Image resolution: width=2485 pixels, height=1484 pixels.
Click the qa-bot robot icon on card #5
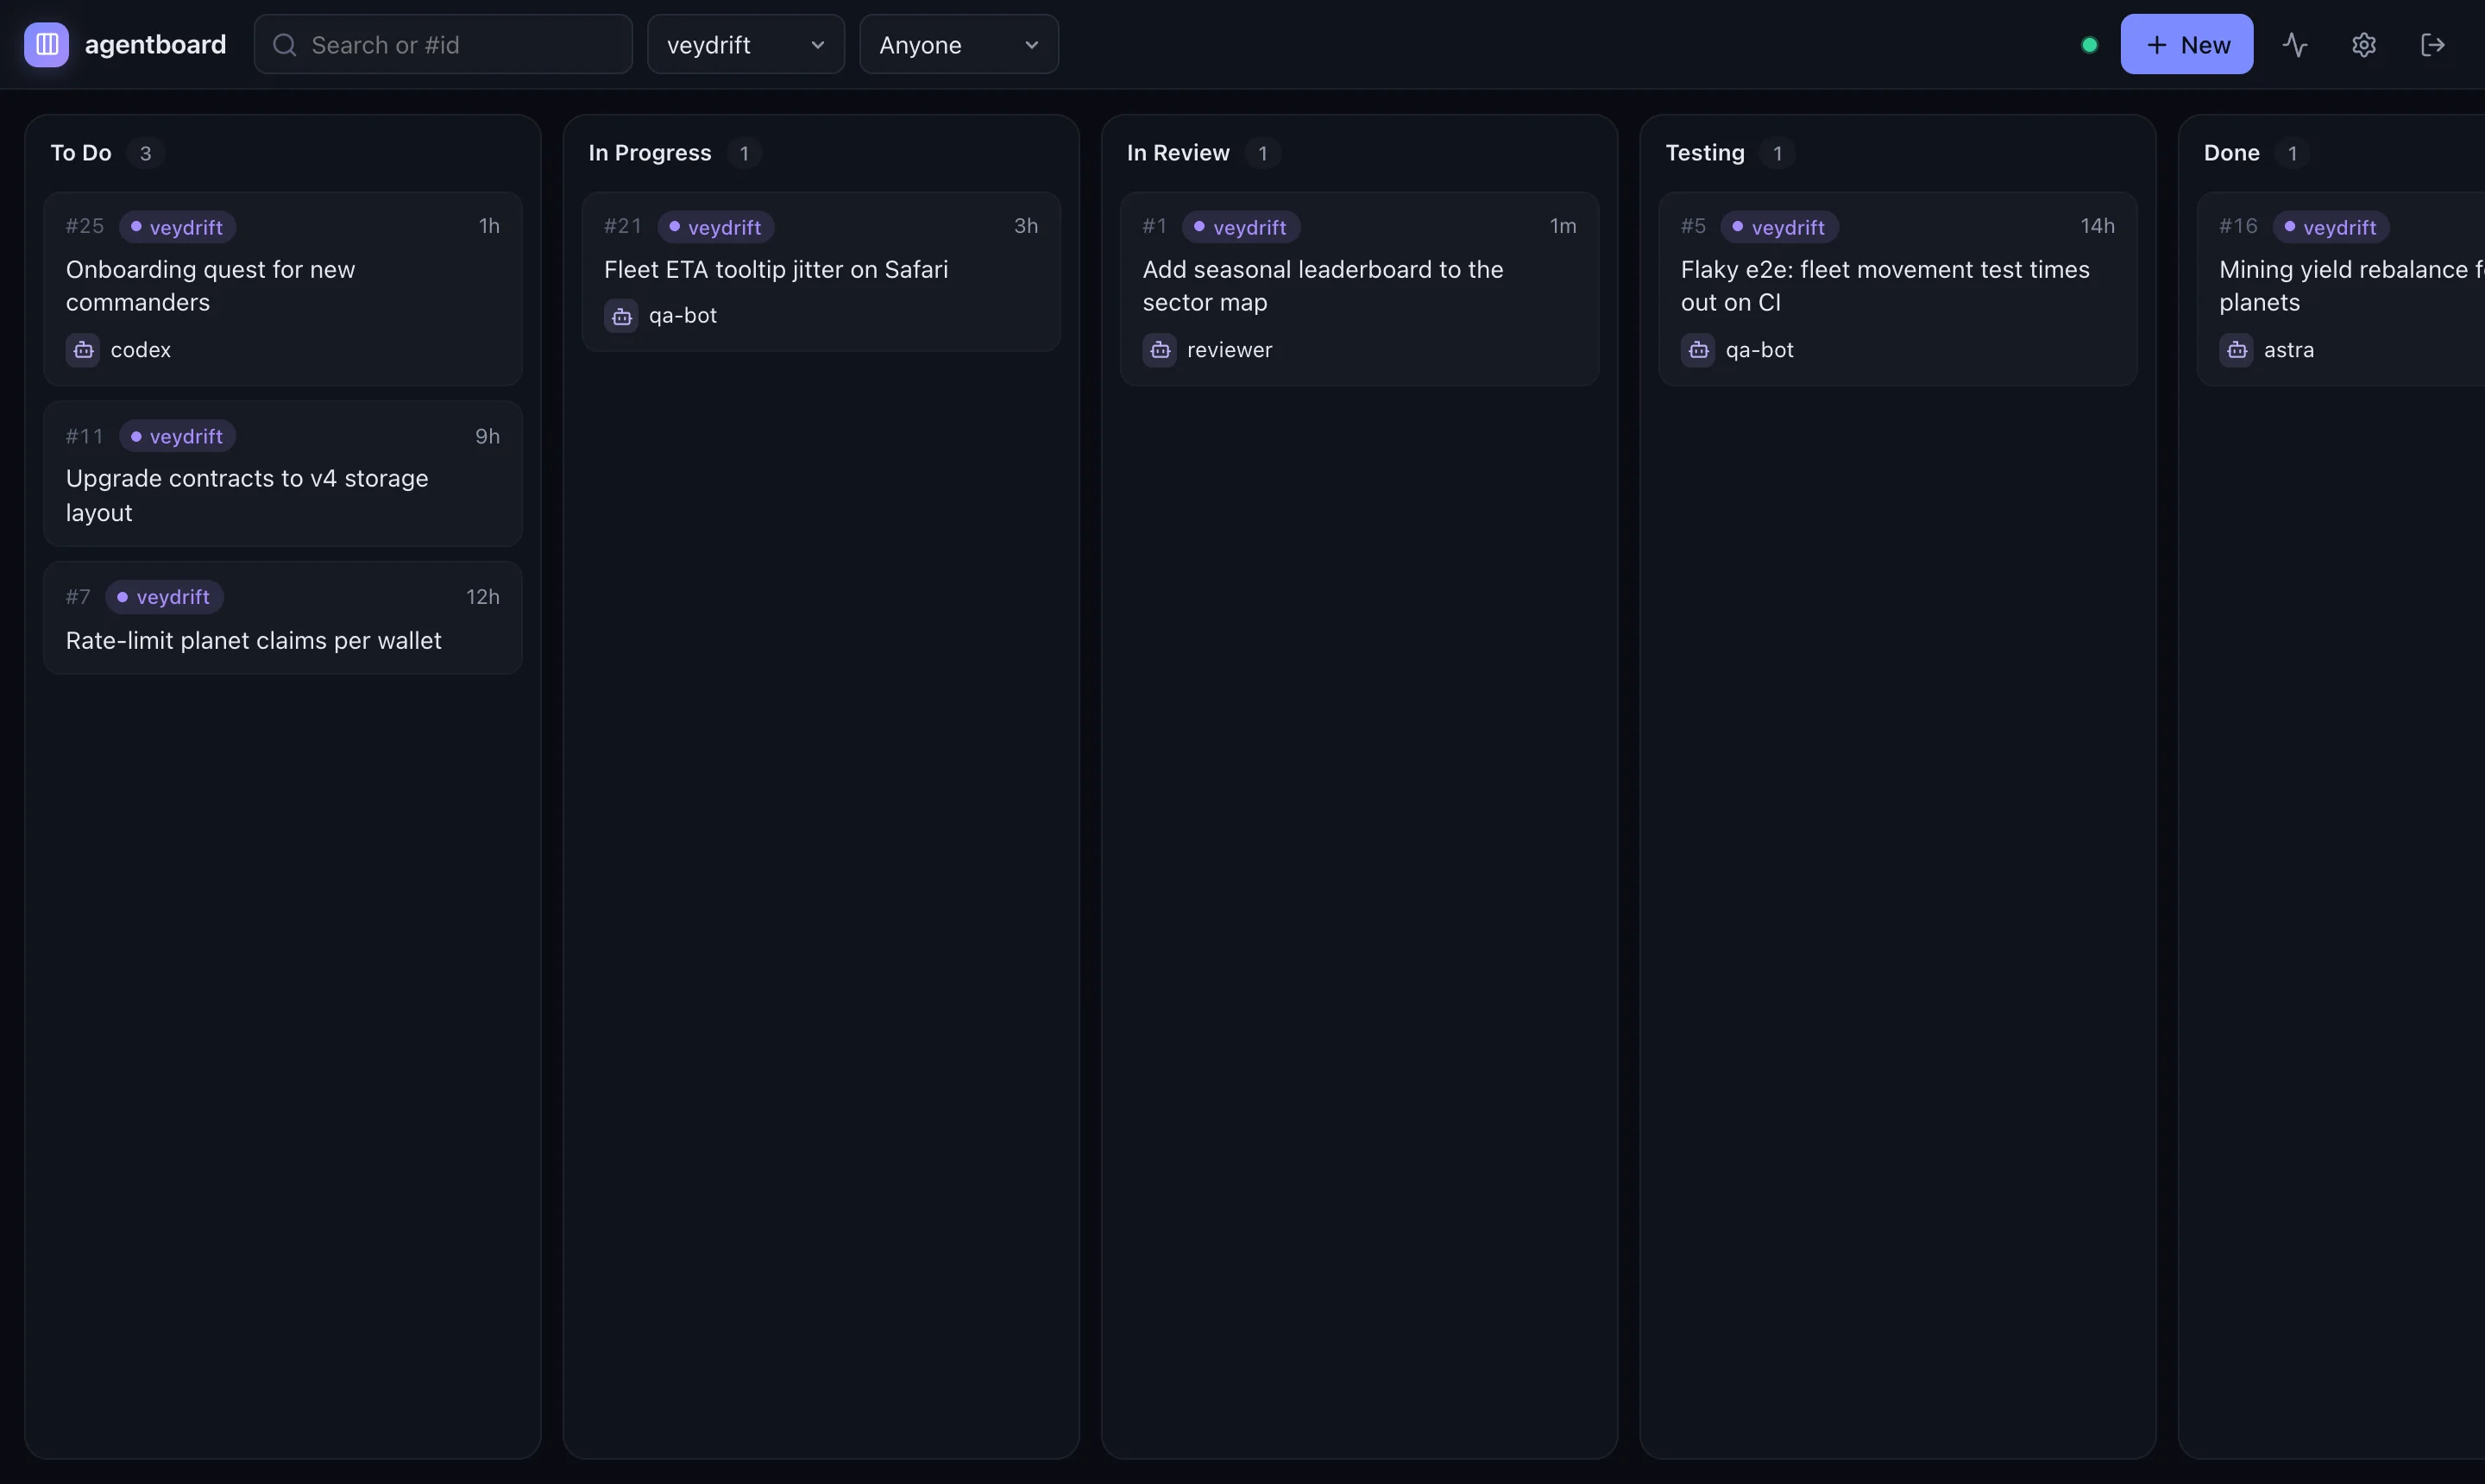[1698, 350]
